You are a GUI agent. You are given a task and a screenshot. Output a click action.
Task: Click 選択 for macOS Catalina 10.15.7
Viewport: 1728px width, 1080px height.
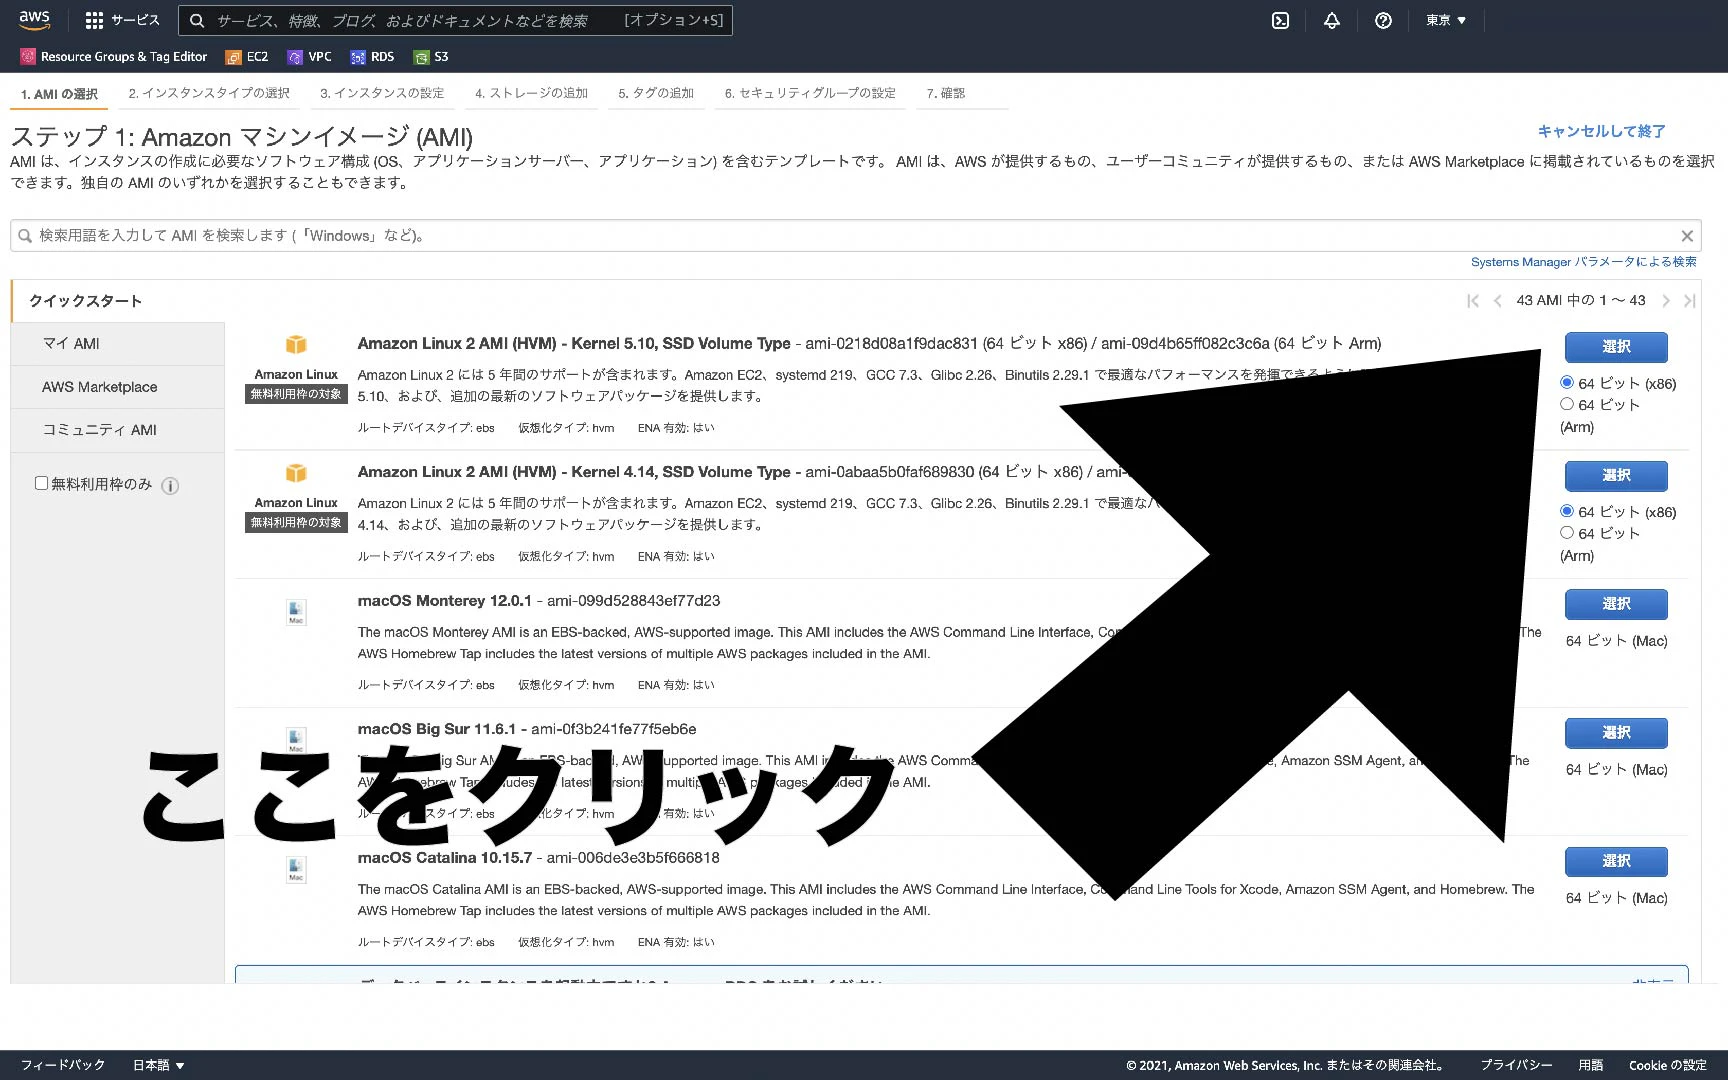point(1616,861)
